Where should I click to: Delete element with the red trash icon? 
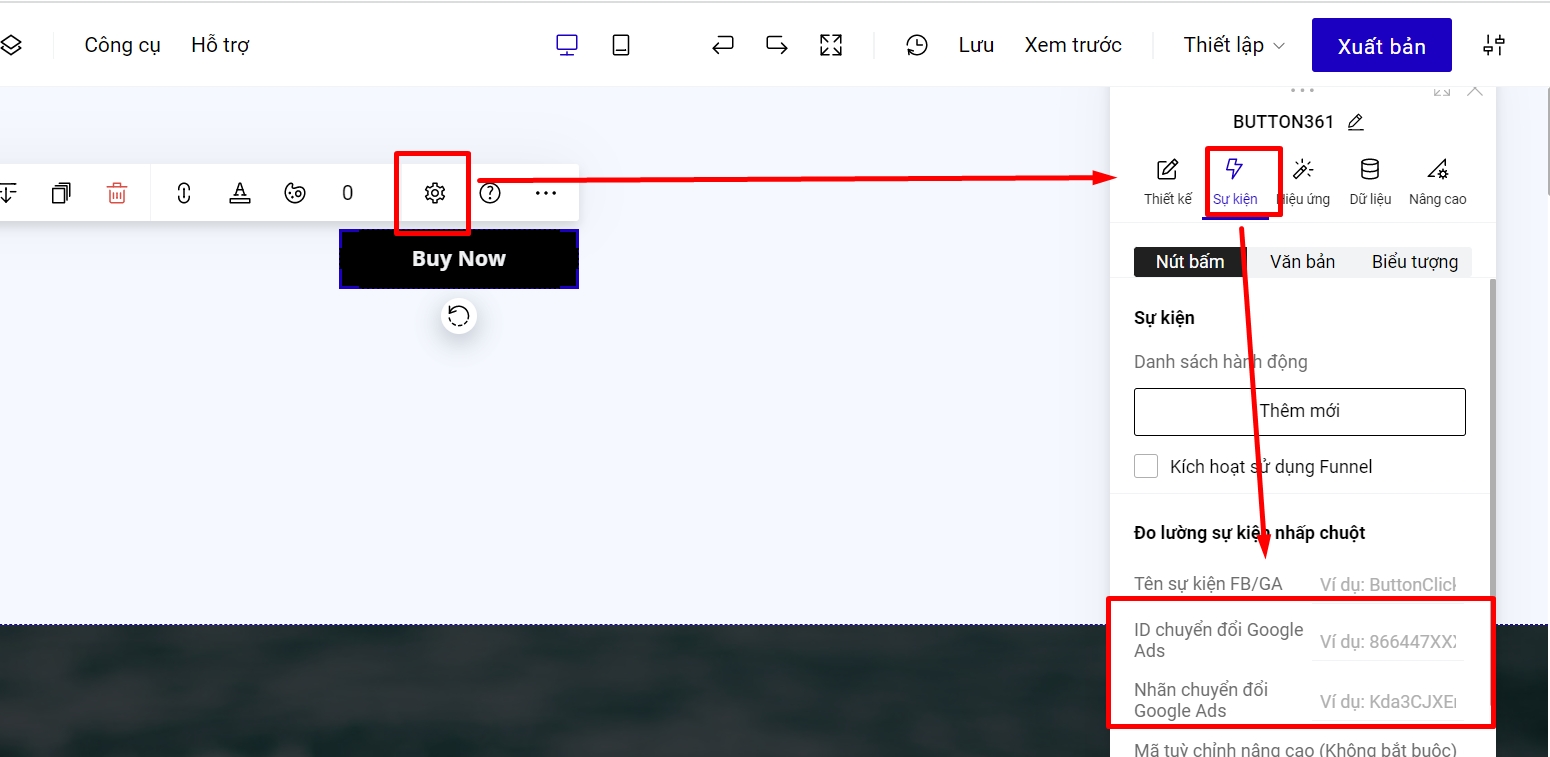coord(117,193)
